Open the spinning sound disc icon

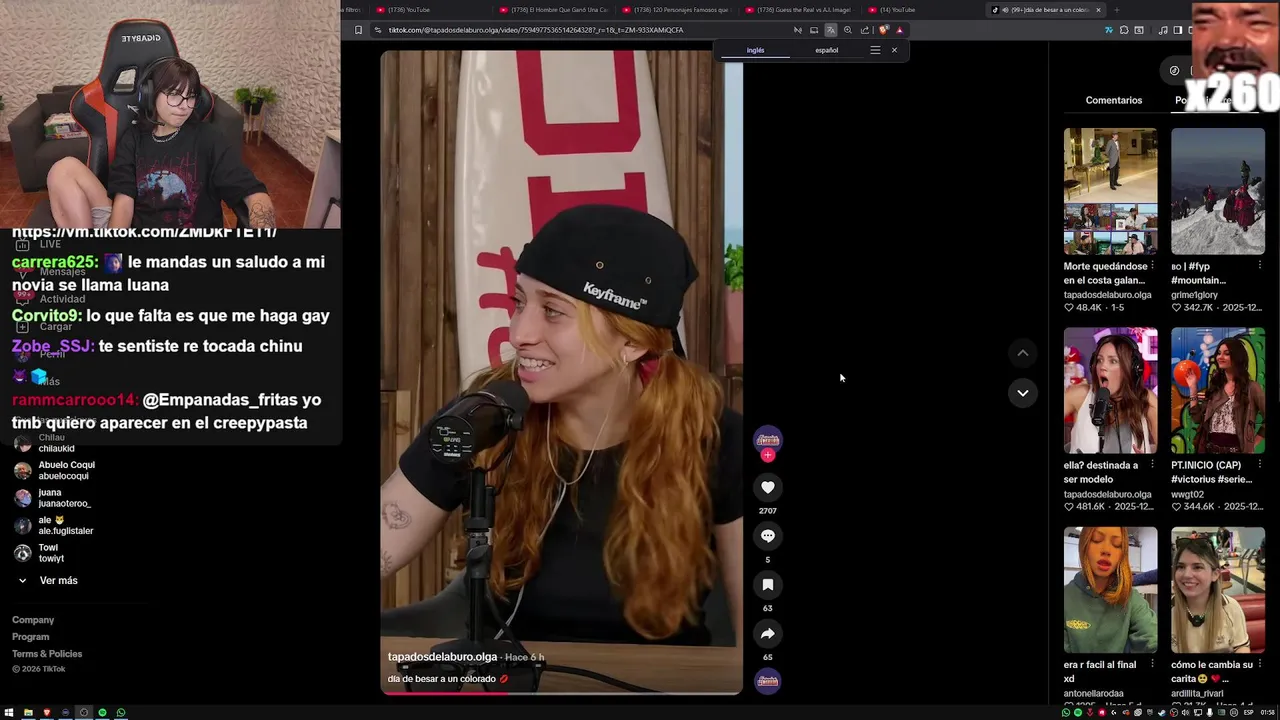[767, 681]
